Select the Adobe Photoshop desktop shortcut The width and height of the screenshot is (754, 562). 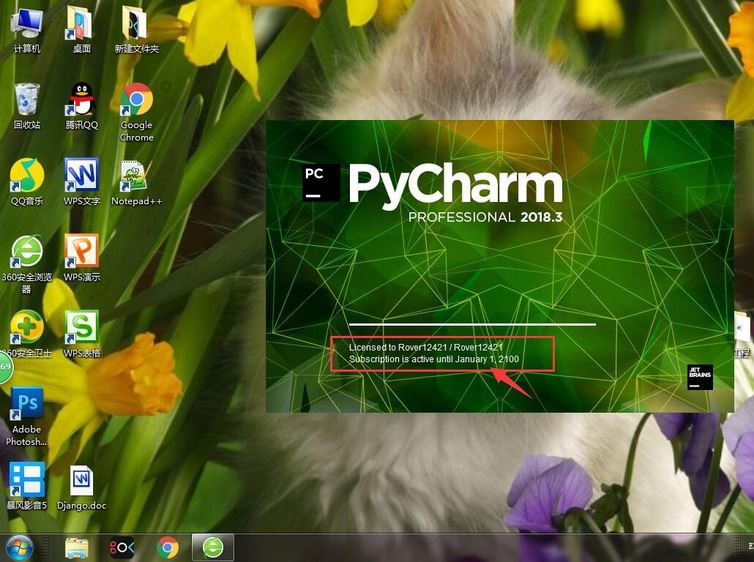click(x=27, y=416)
